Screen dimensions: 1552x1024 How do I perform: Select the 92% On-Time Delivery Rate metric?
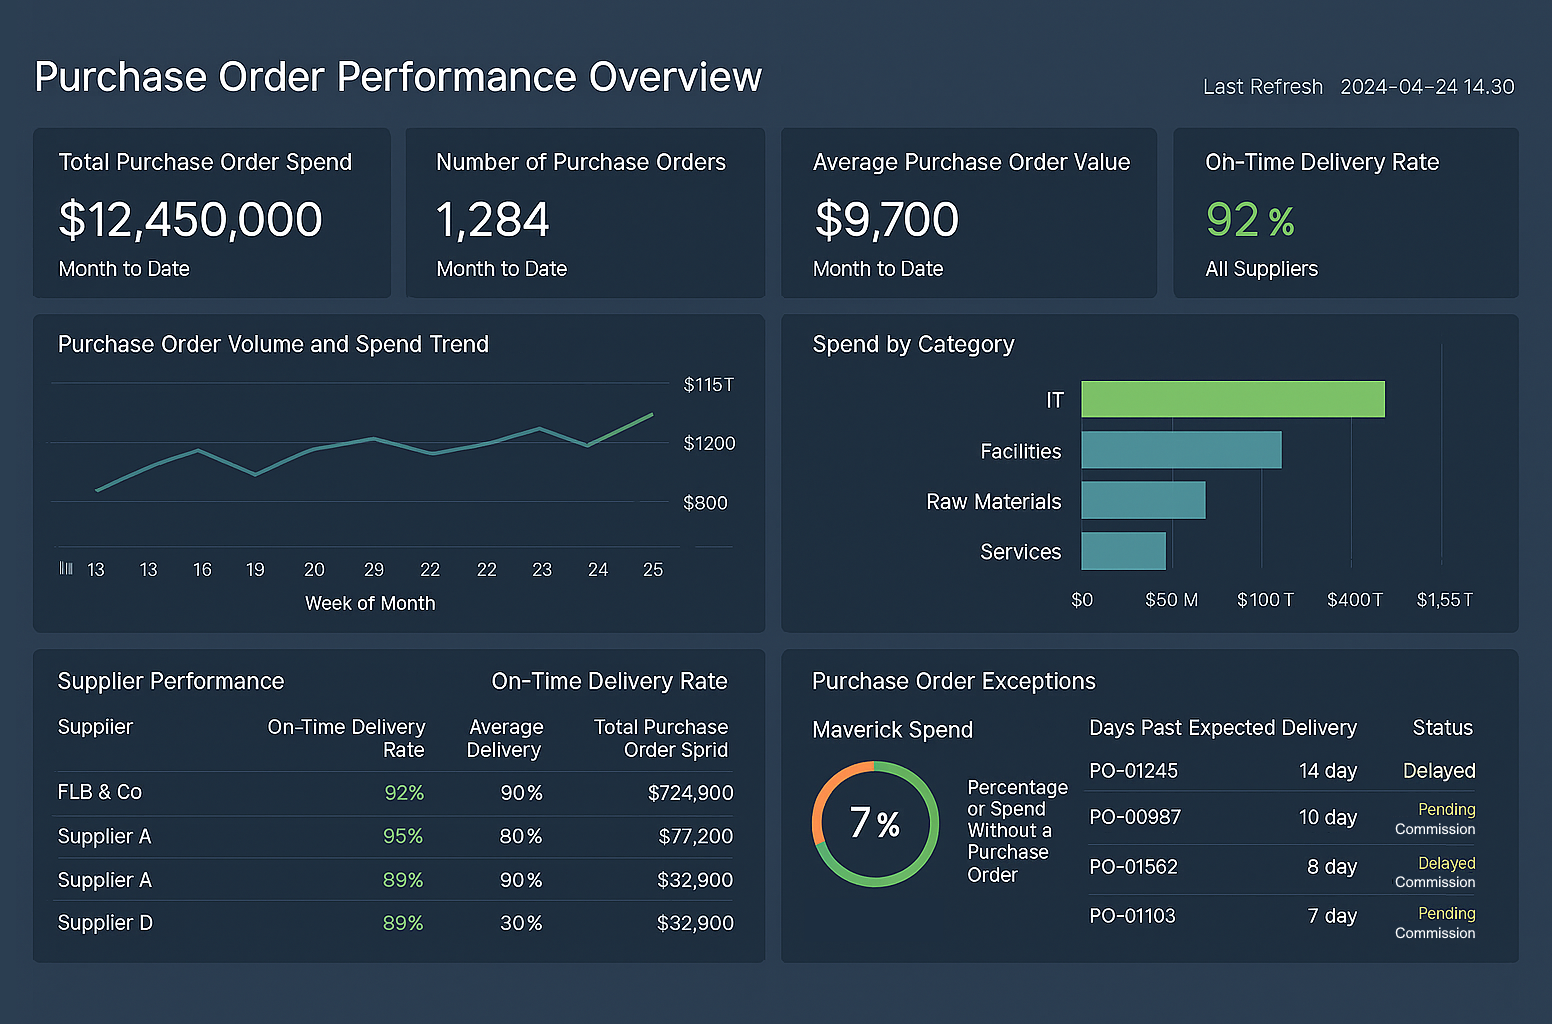click(x=1249, y=219)
